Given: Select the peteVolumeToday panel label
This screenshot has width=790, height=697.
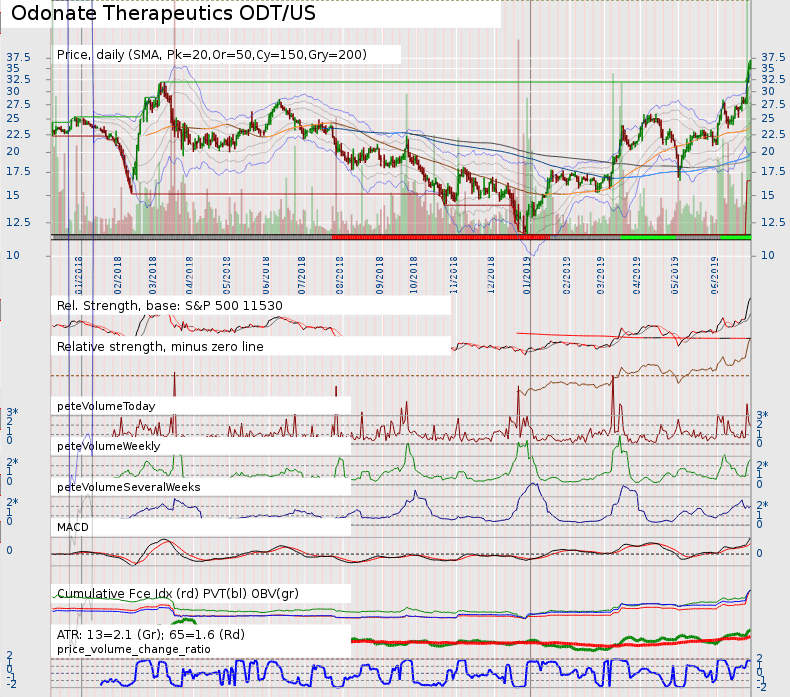Looking at the screenshot, I should coord(106,406).
